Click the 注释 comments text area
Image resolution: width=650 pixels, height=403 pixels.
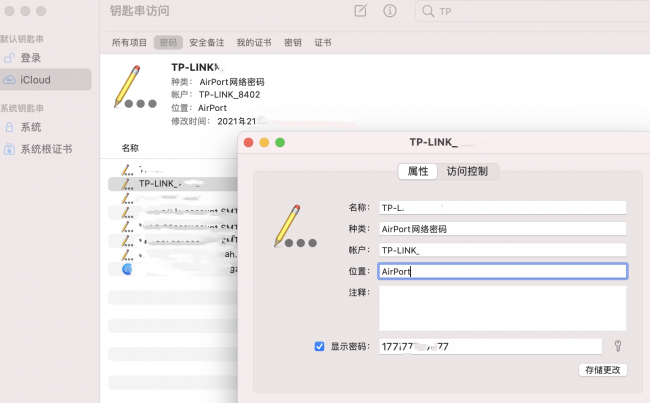coord(502,308)
